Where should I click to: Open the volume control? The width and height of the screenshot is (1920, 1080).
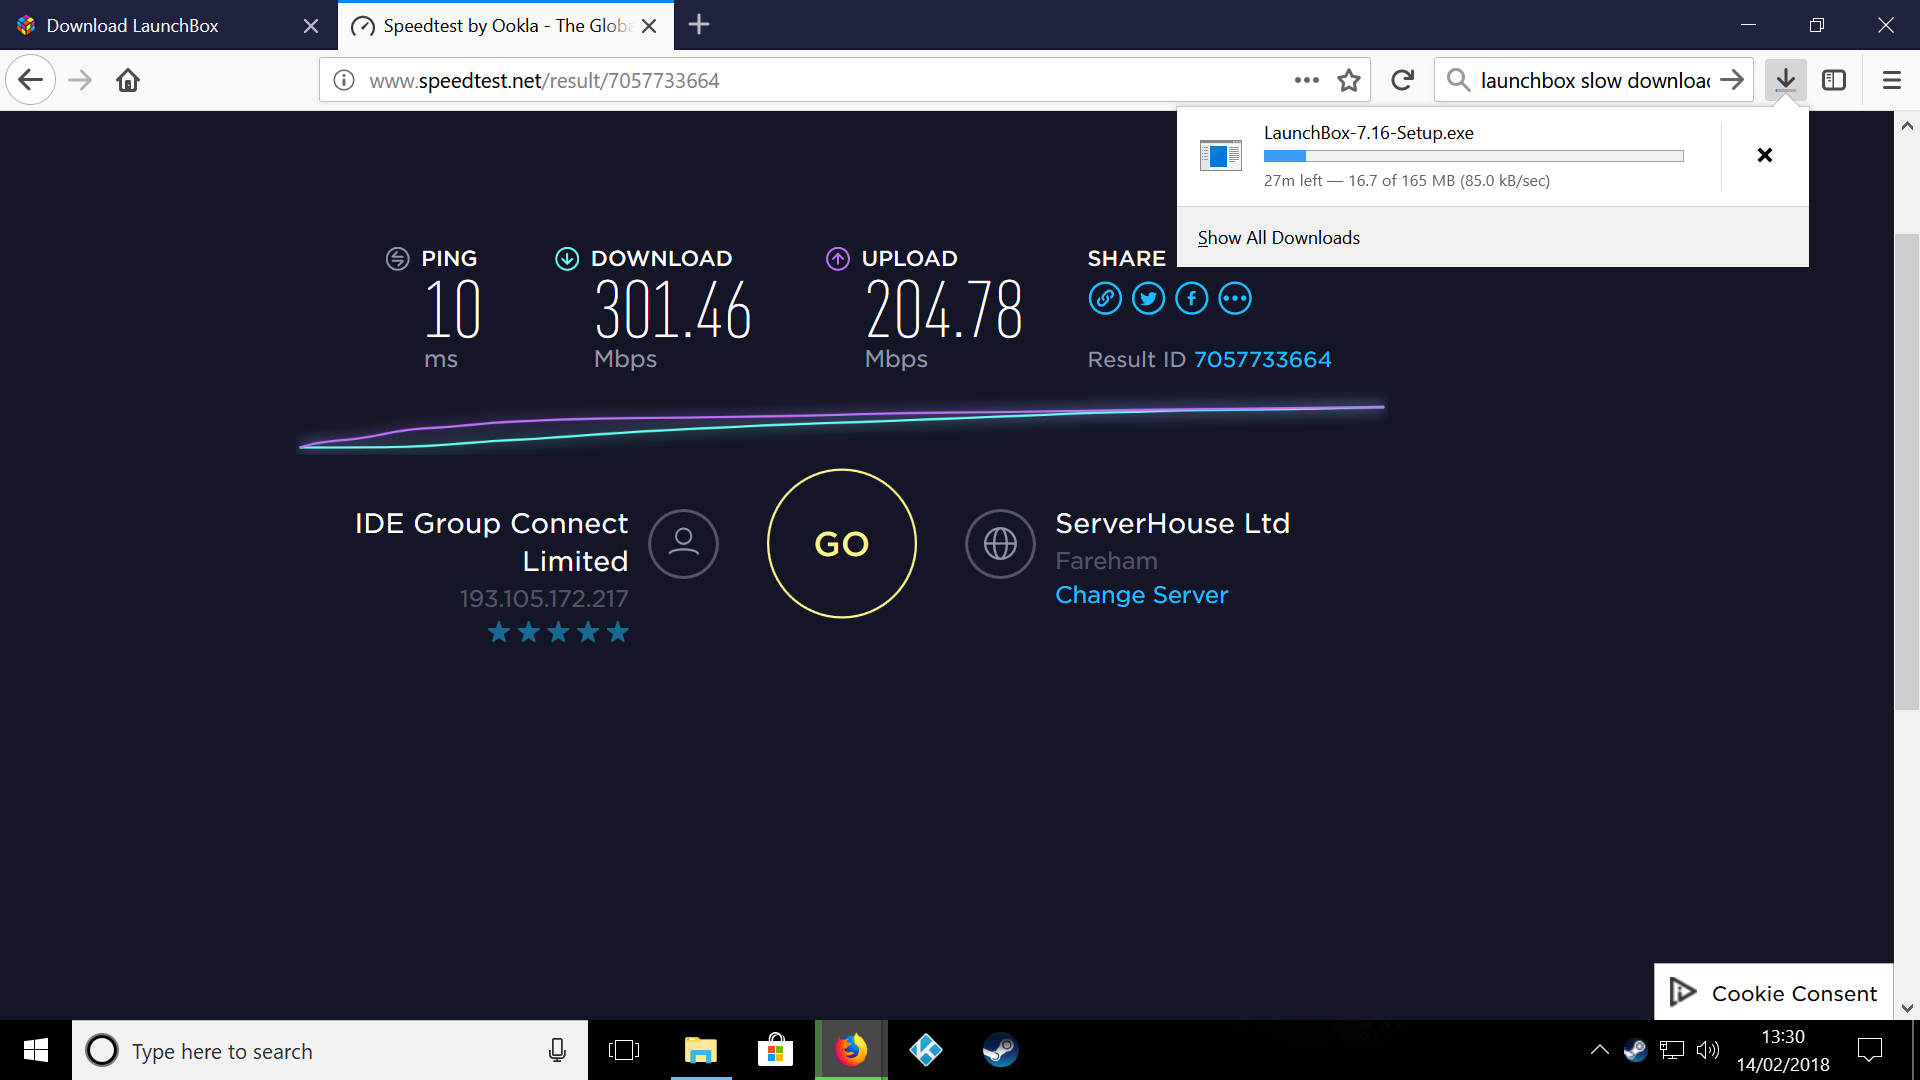[x=1708, y=1050]
